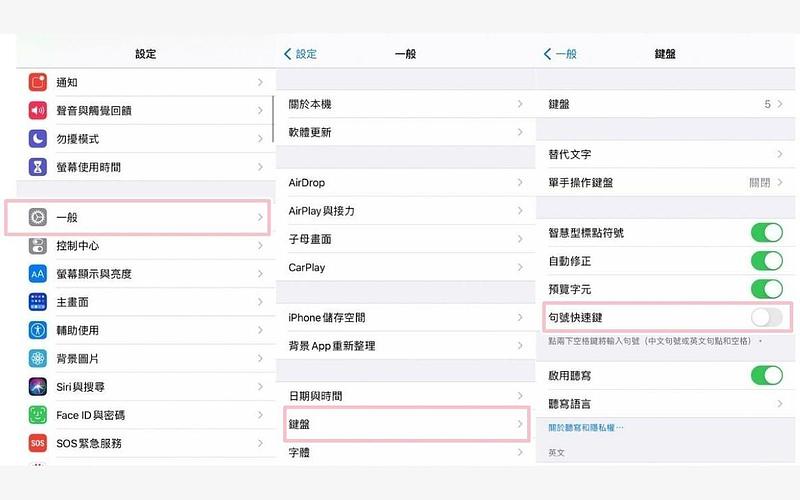Tap the Siri與搜尋 icon
This screenshot has width=800, height=500.
coord(38,386)
